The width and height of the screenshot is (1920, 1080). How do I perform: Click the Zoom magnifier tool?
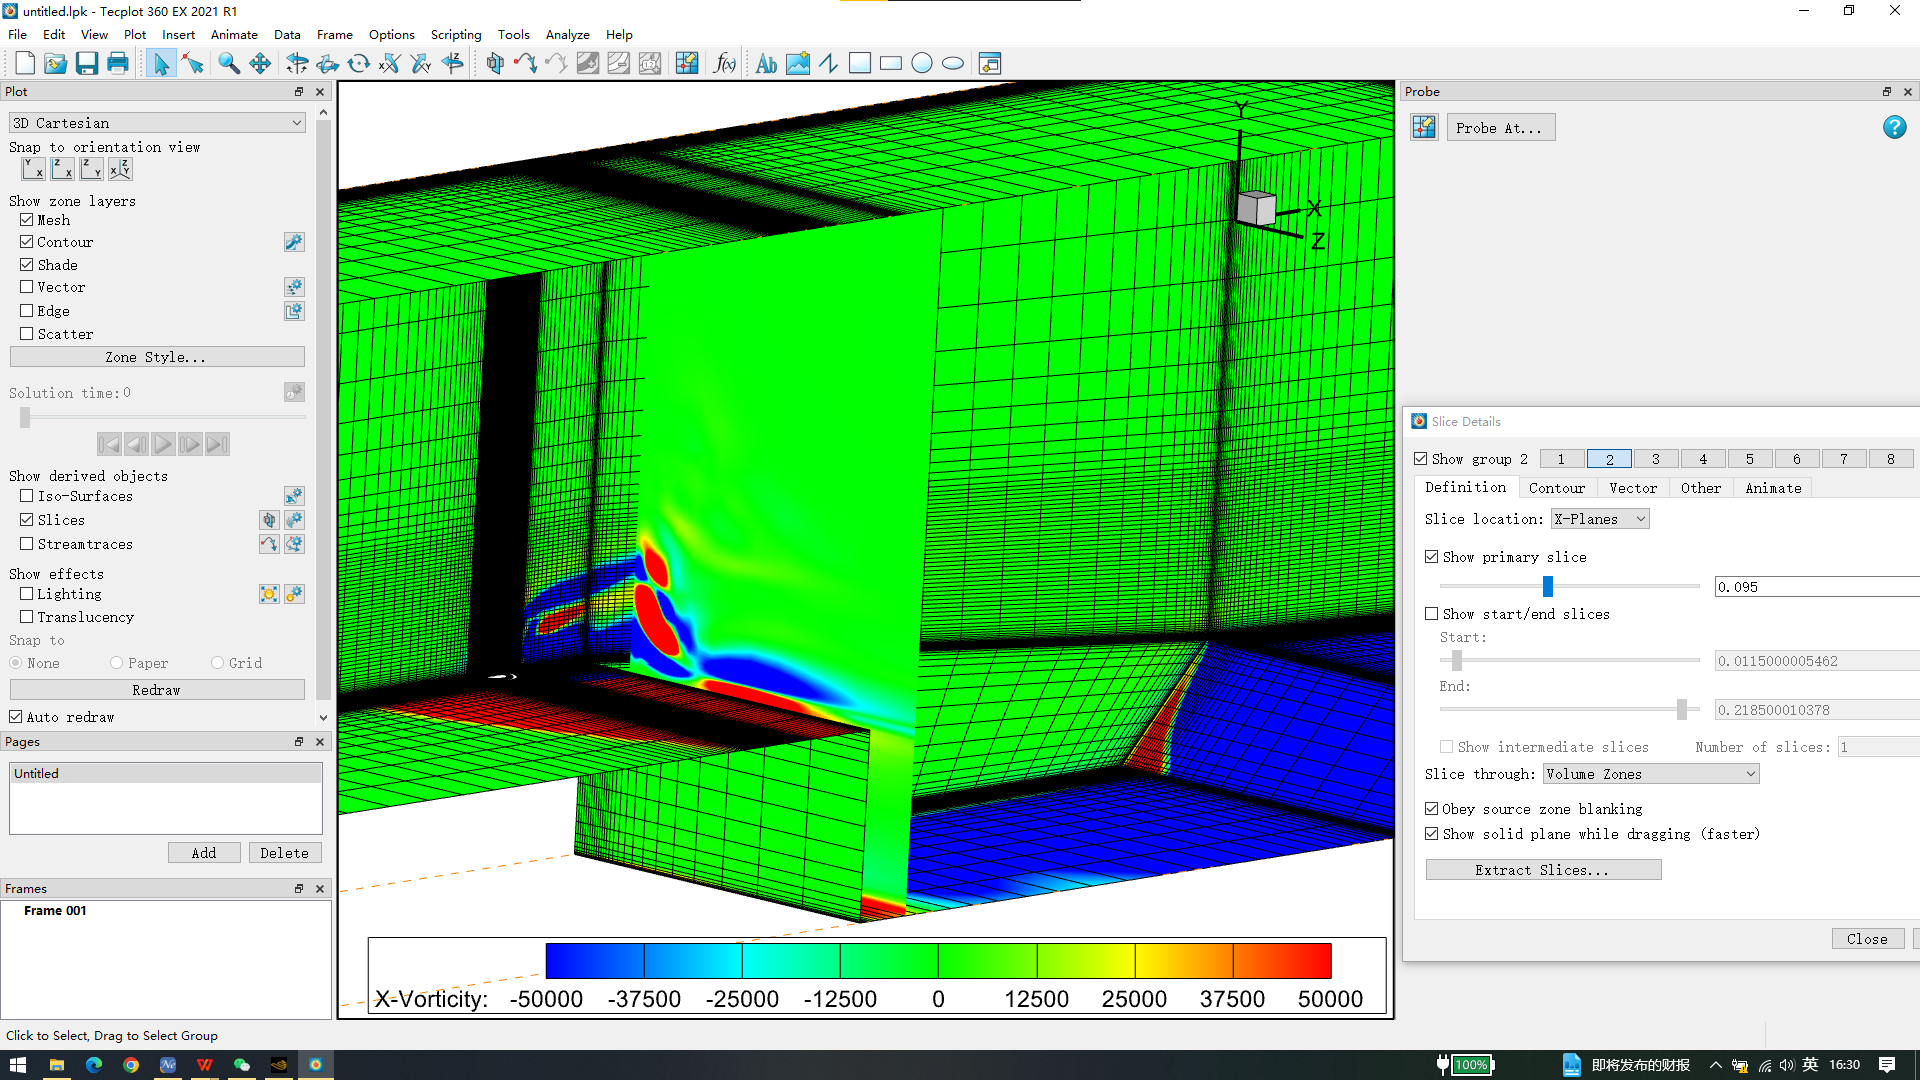pos(229,64)
